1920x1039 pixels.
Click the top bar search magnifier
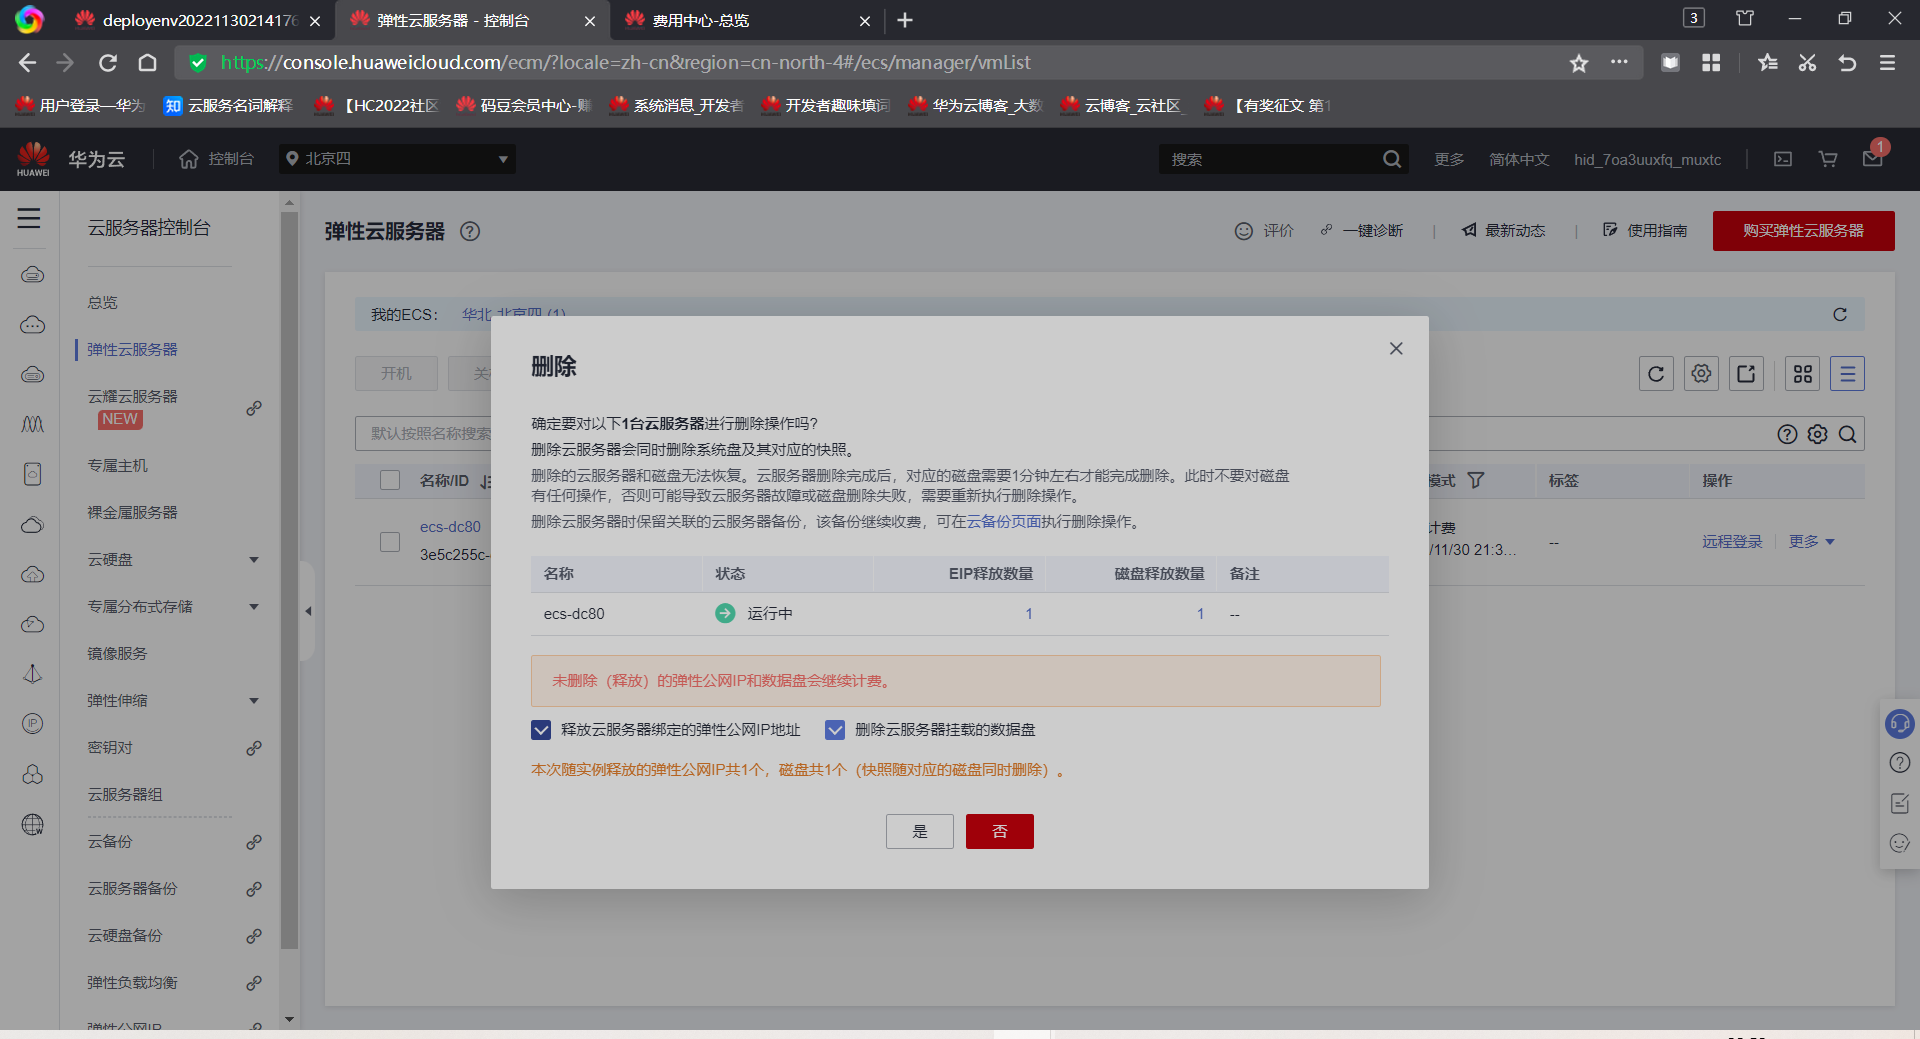coord(1392,159)
